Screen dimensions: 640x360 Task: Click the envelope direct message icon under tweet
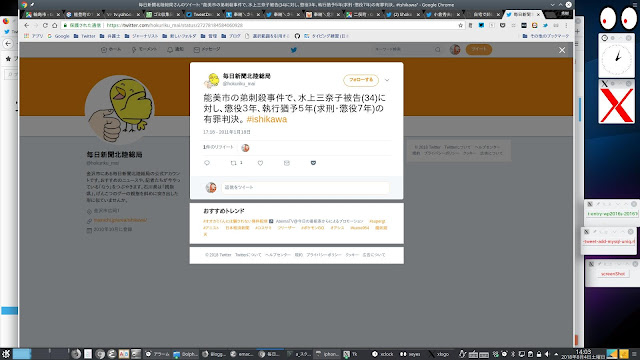[287, 163]
